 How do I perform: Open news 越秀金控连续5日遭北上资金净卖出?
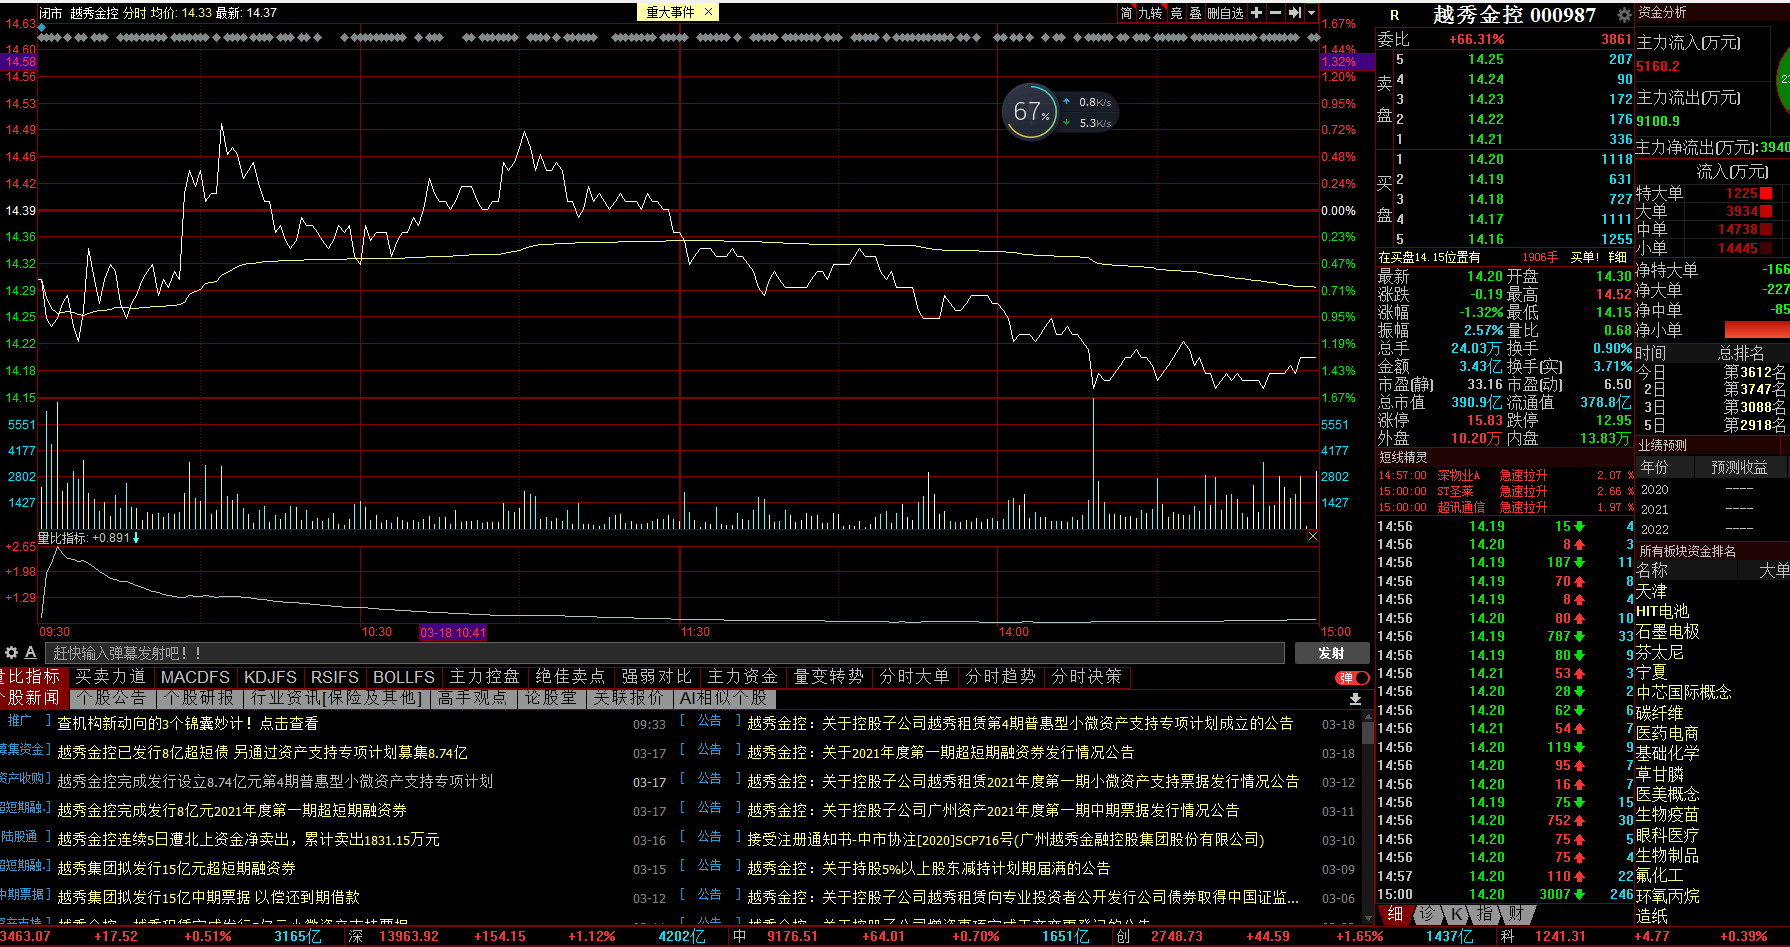click(248, 839)
